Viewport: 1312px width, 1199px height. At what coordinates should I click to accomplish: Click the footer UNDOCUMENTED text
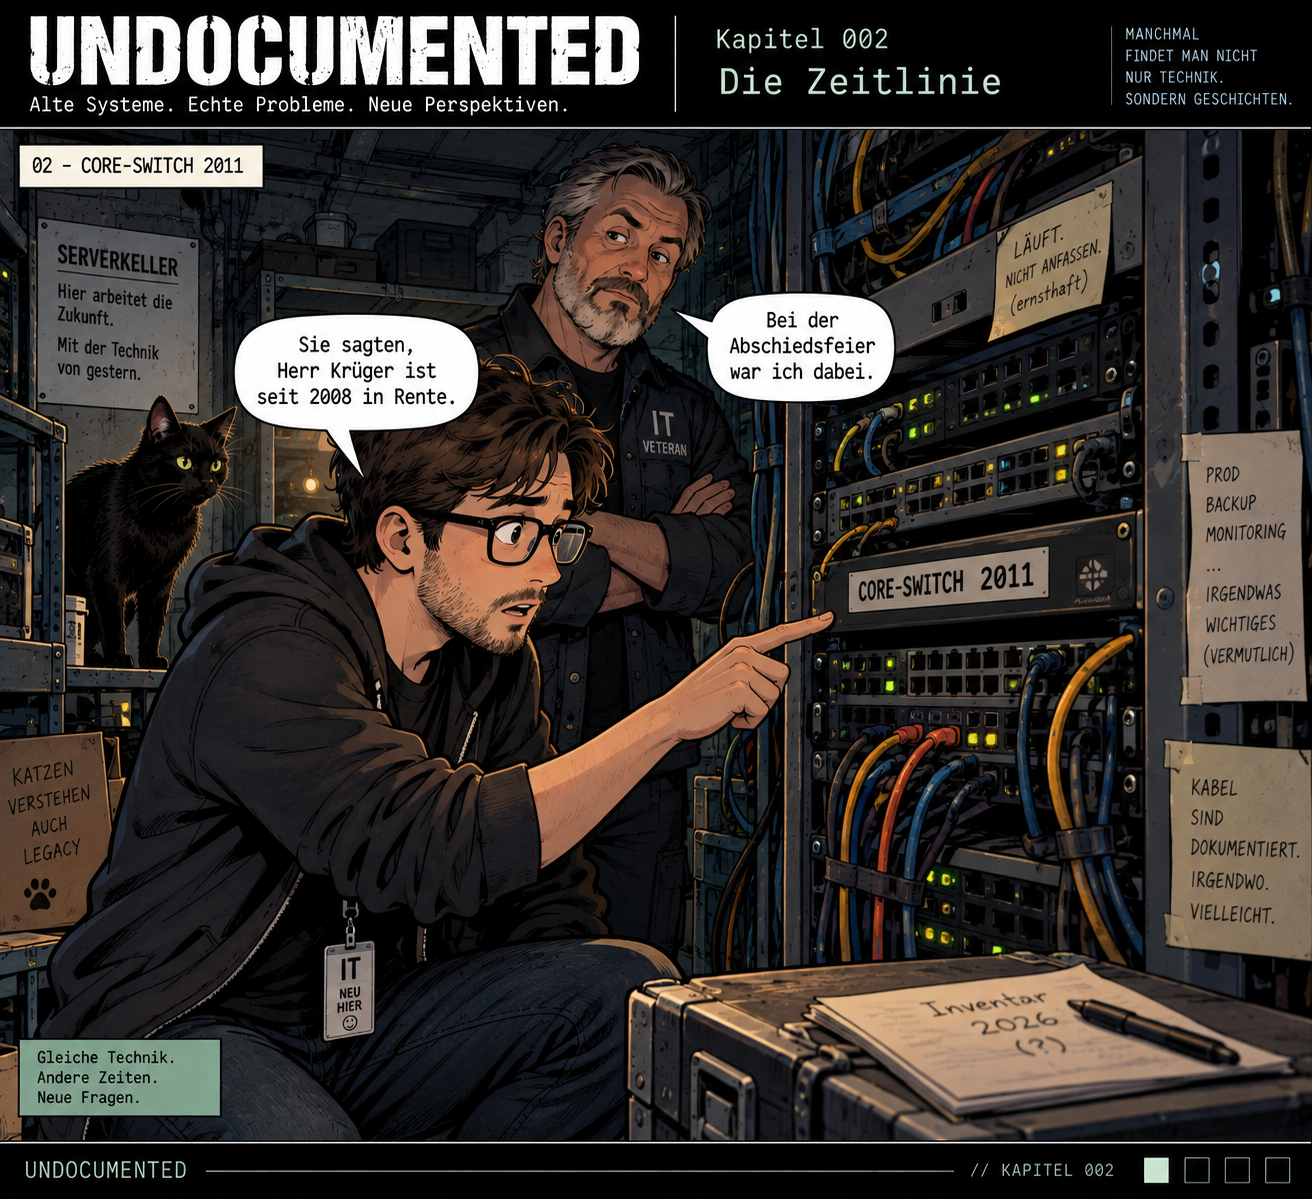pos(106,1170)
